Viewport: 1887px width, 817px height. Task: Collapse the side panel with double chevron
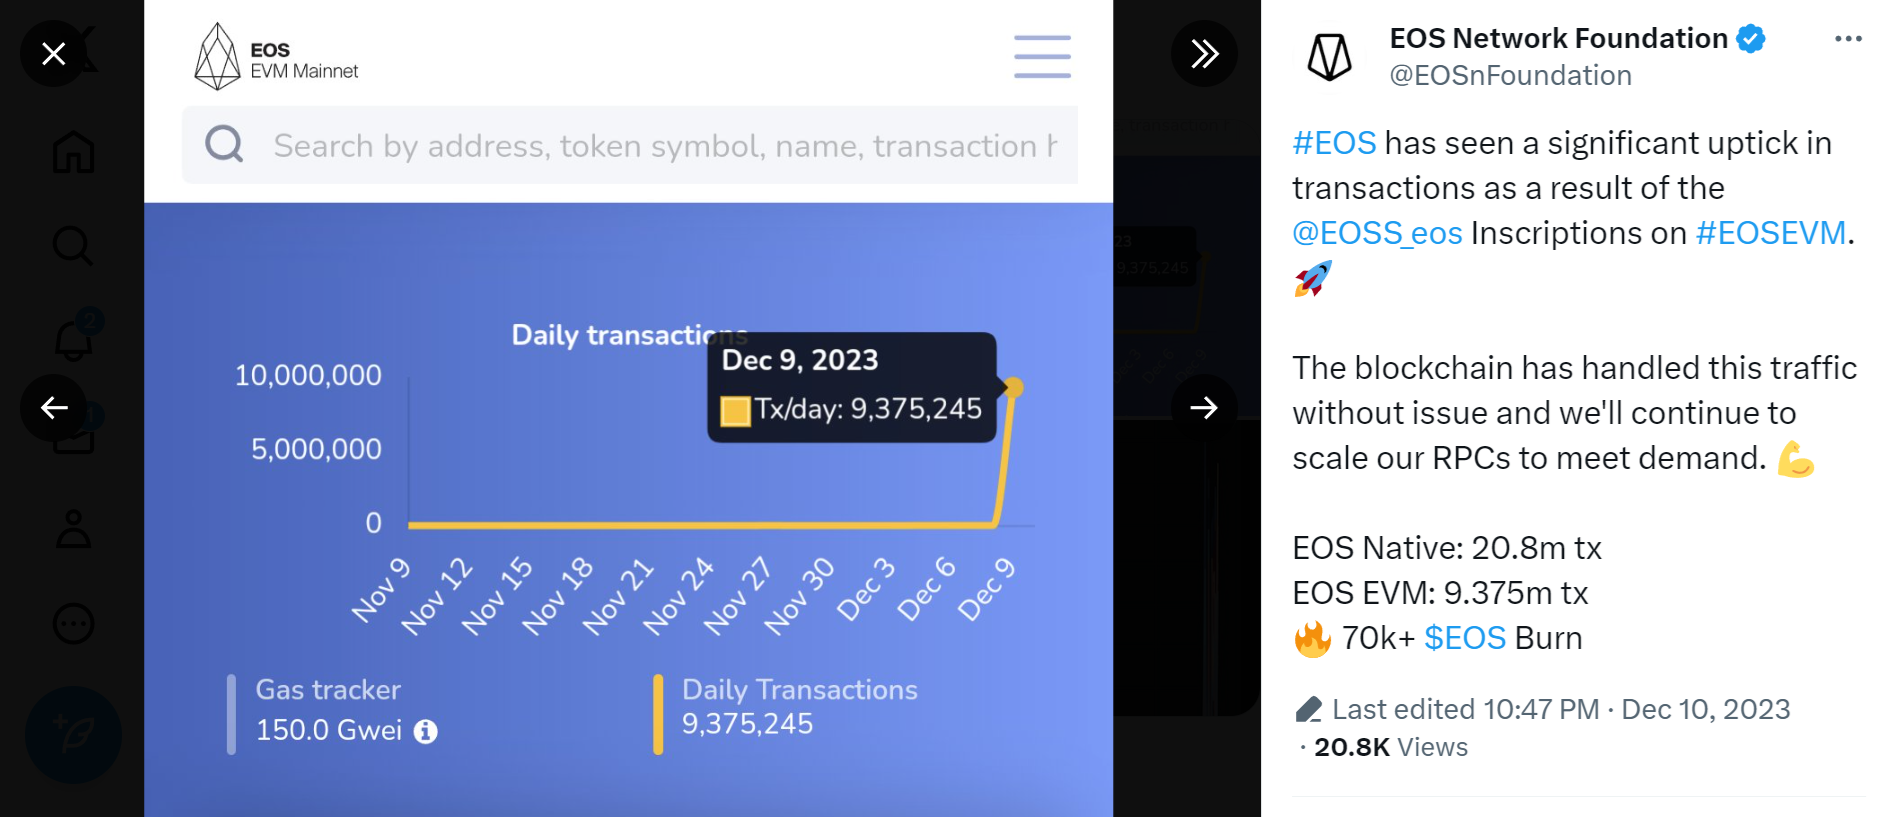coord(1204,53)
